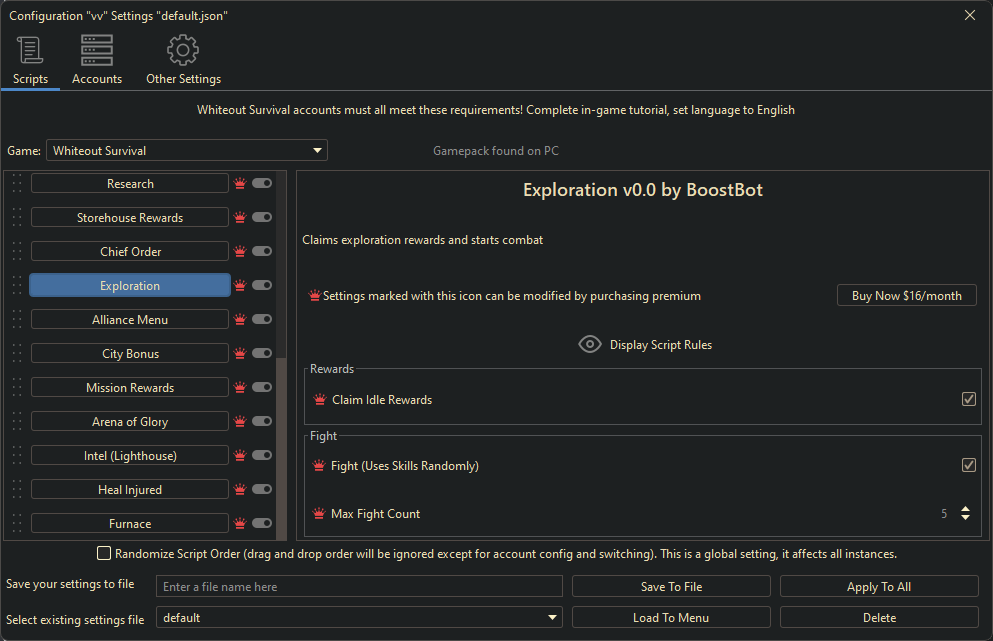This screenshot has width=993, height=641.
Task: Click the drag handle dots beside Mission Rewards
Action: pyautogui.click(x=17, y=387)
